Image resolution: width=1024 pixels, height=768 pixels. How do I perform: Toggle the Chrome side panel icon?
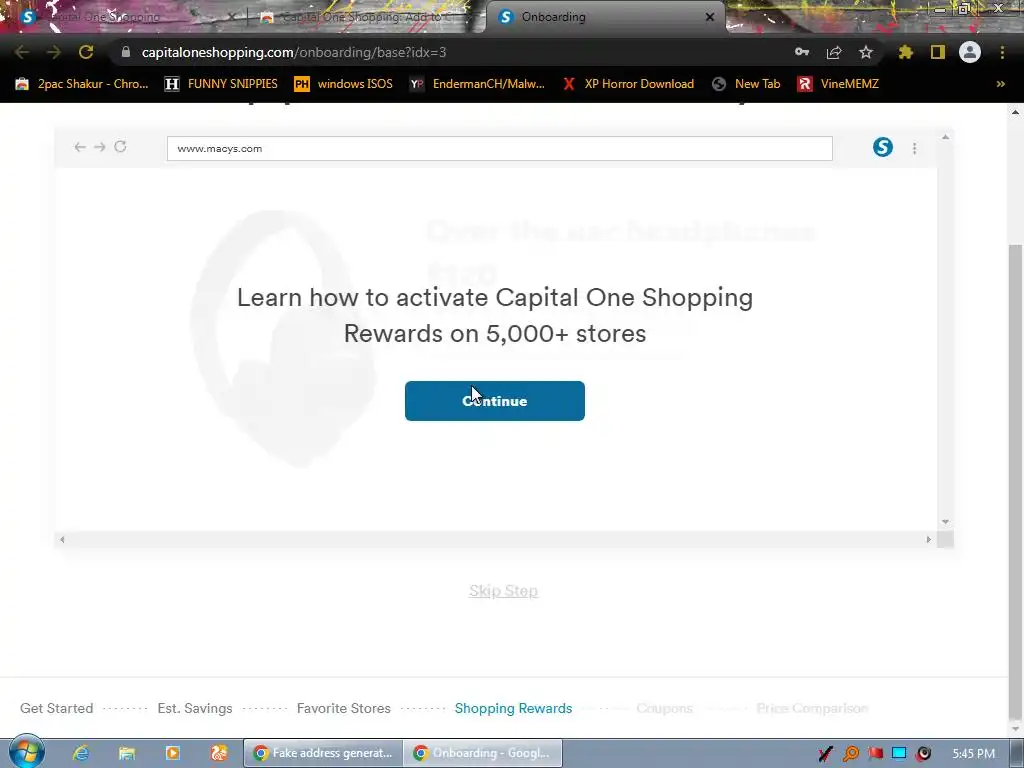938,52
